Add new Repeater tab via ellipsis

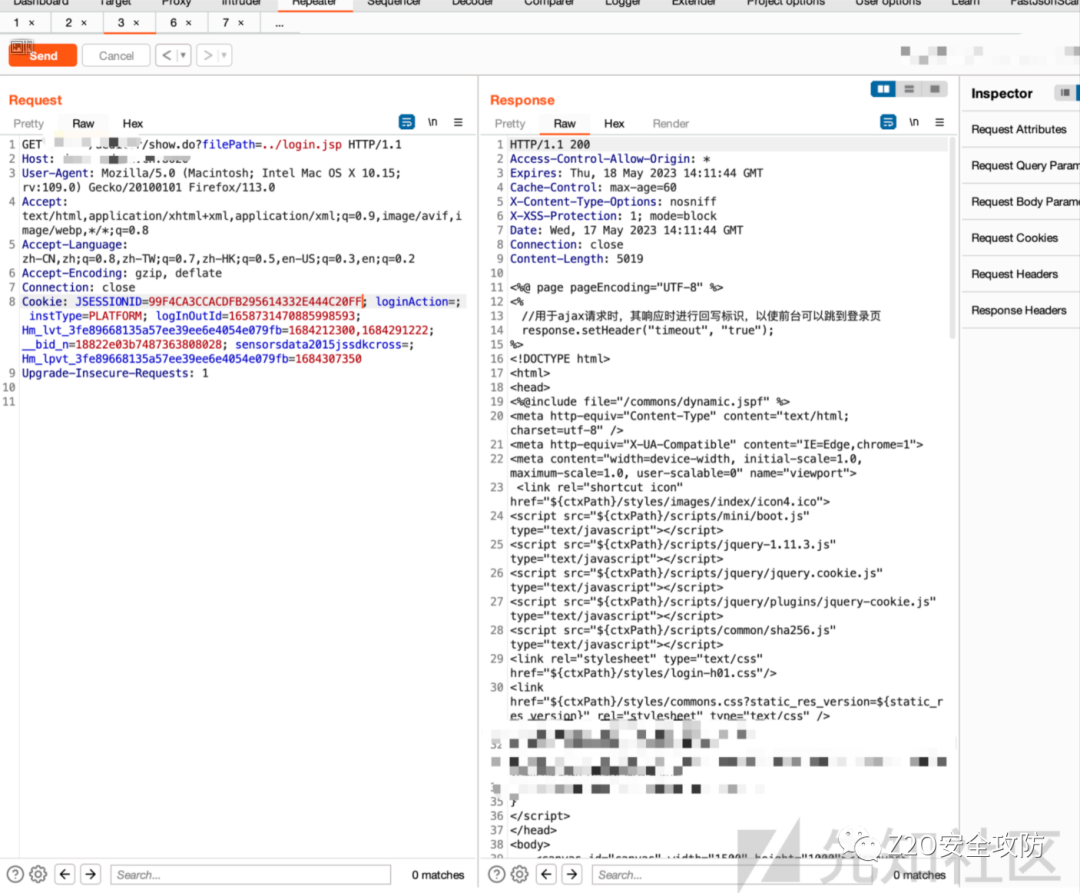pos(279,23)
